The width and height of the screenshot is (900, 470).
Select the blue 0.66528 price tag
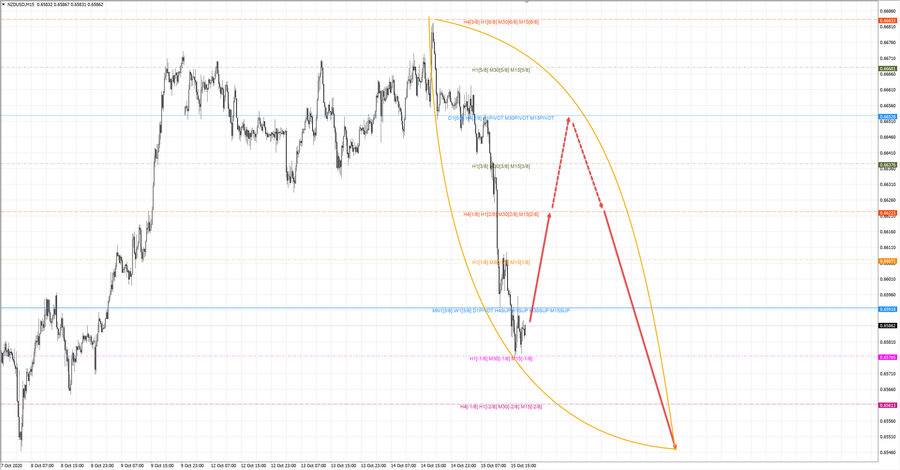887,117
